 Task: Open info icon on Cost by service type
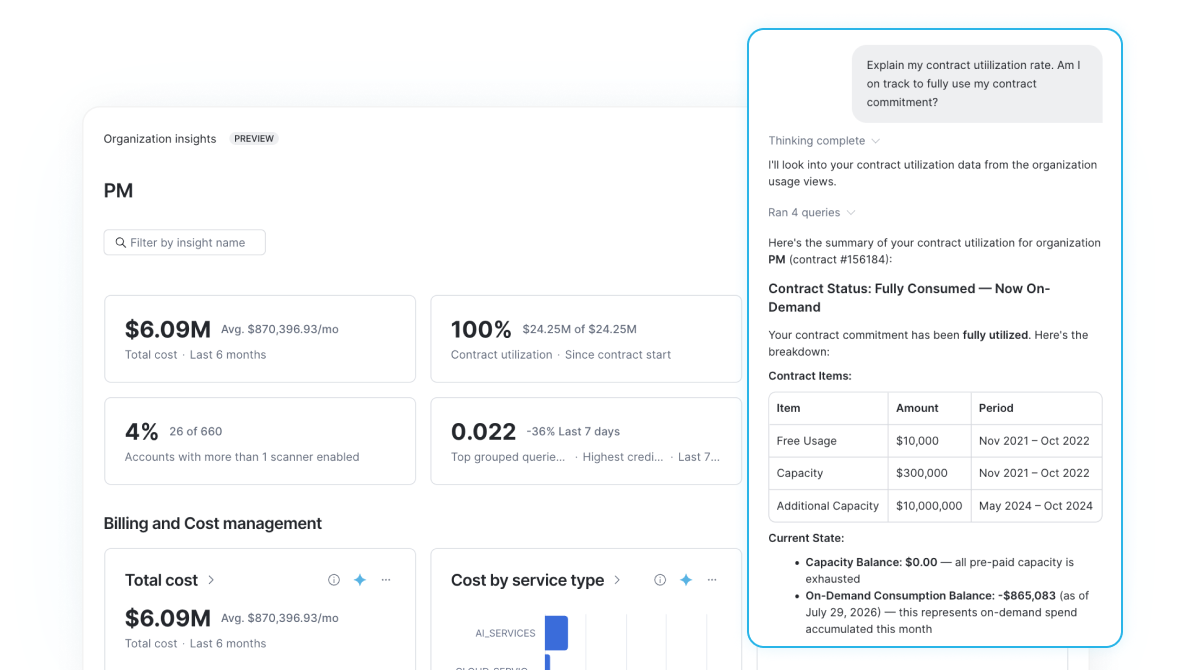tap(660, 580)
